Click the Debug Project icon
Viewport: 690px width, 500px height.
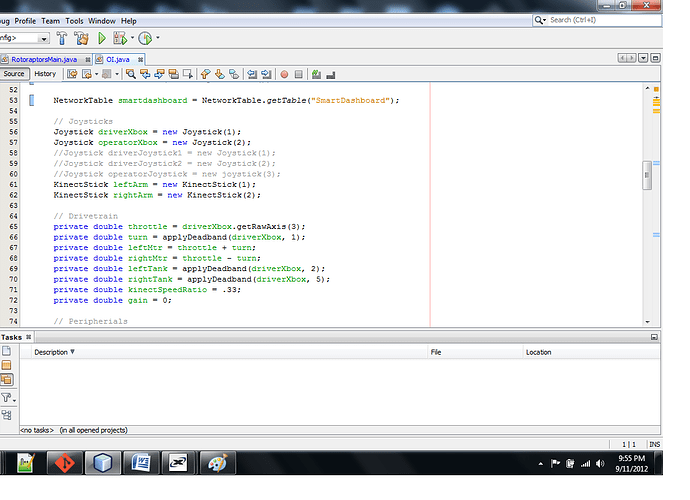click(x=120, y=38)
